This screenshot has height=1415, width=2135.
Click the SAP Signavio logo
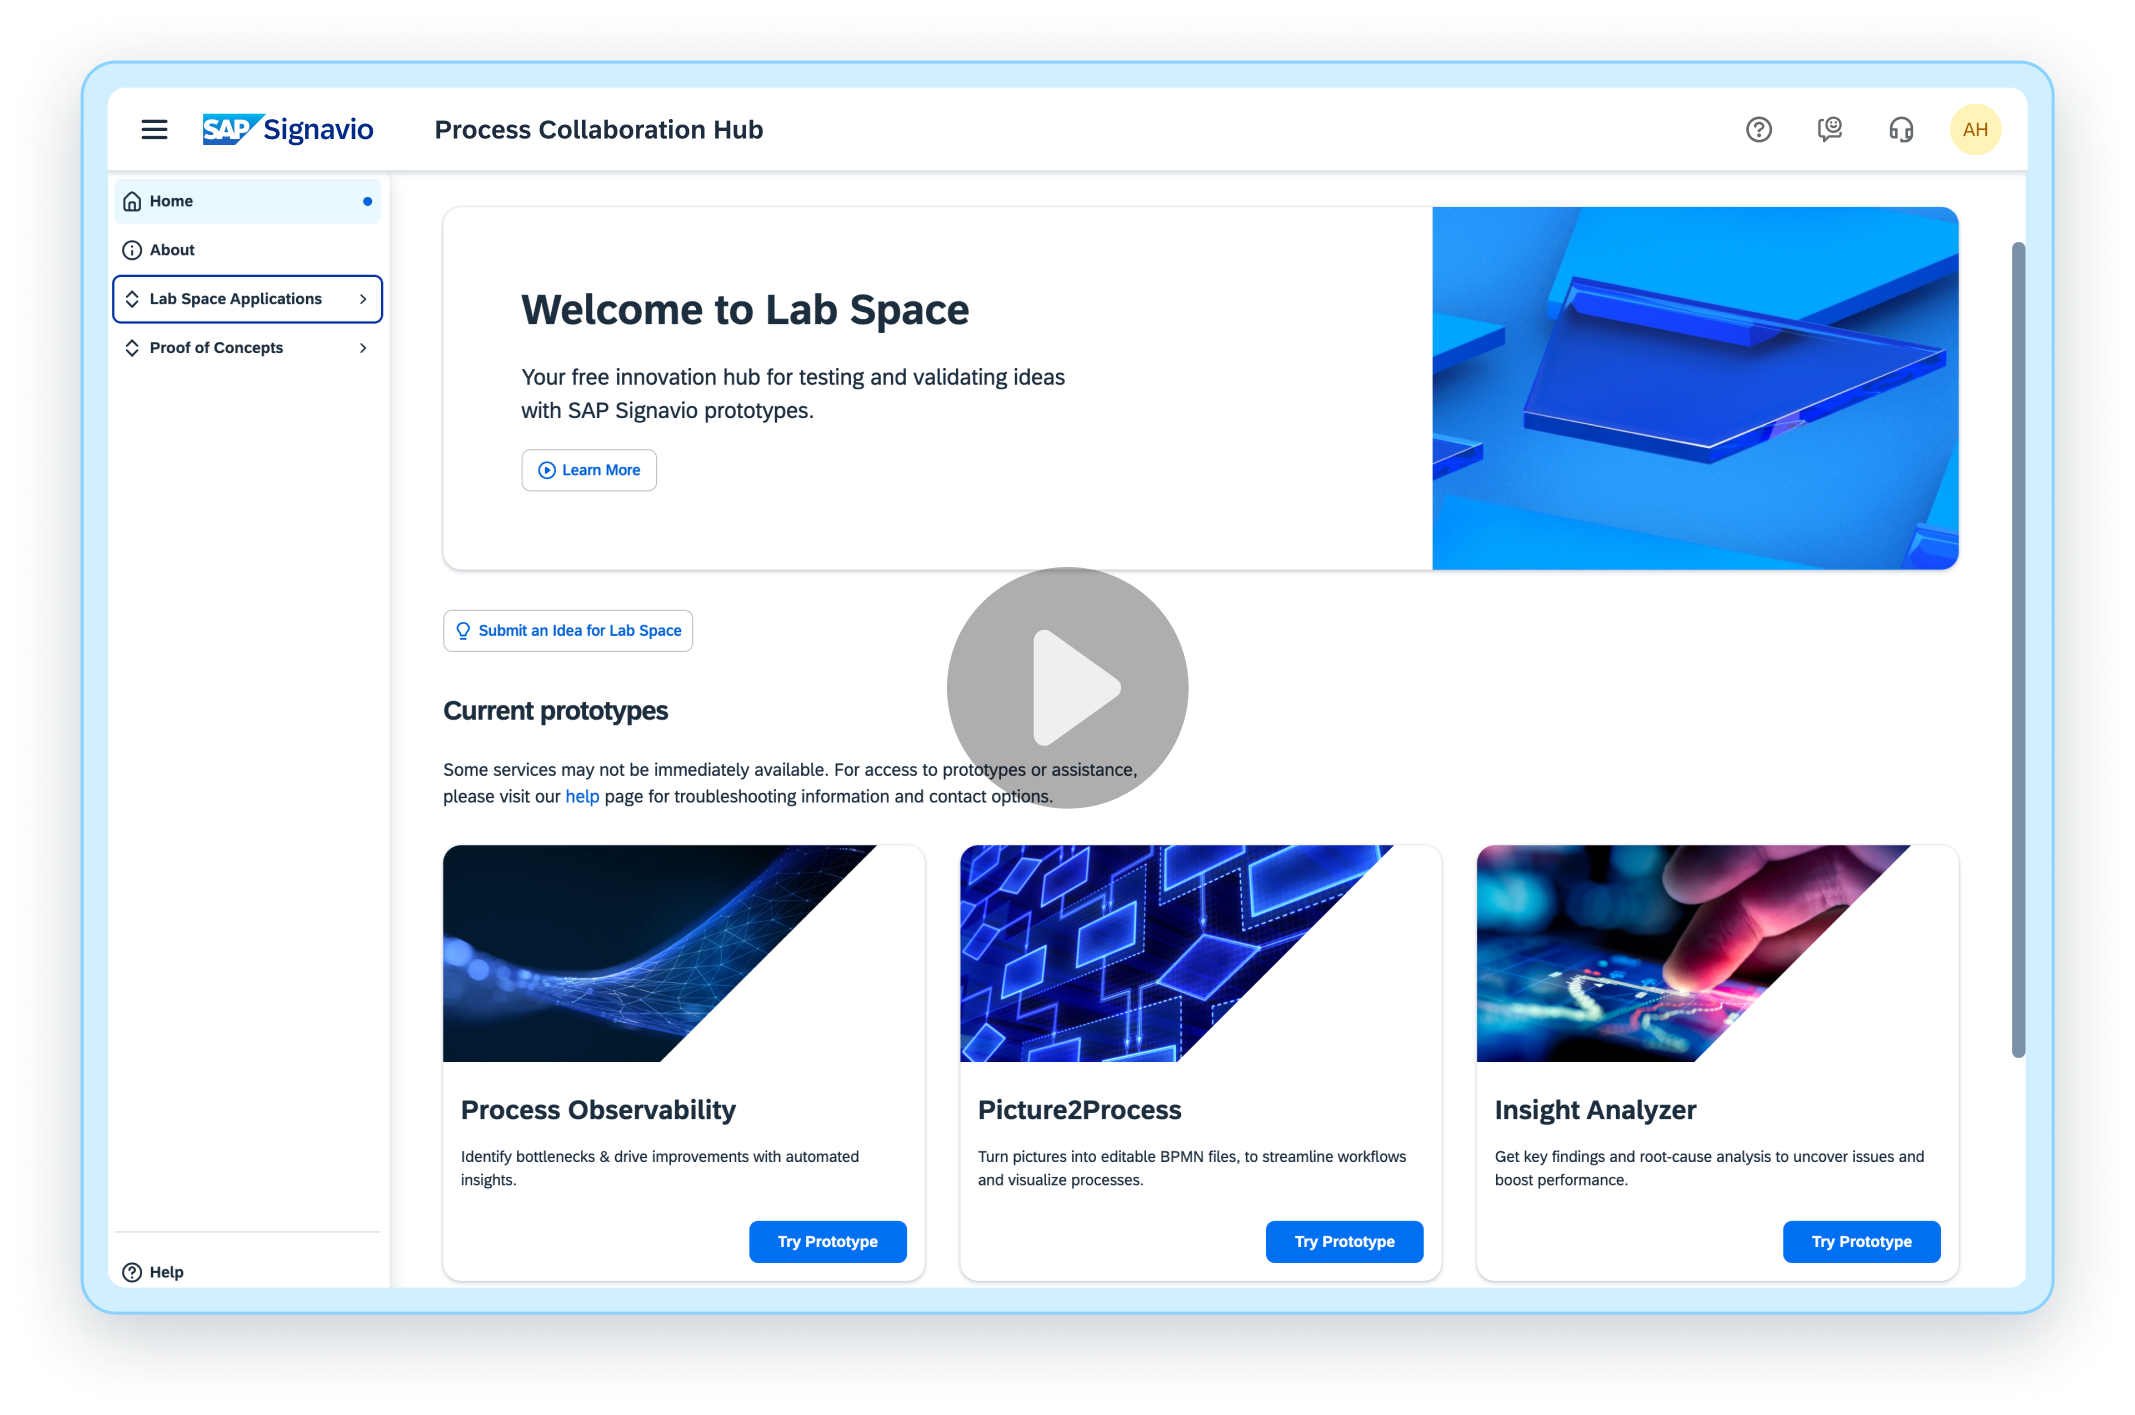[x=288, y=130]
